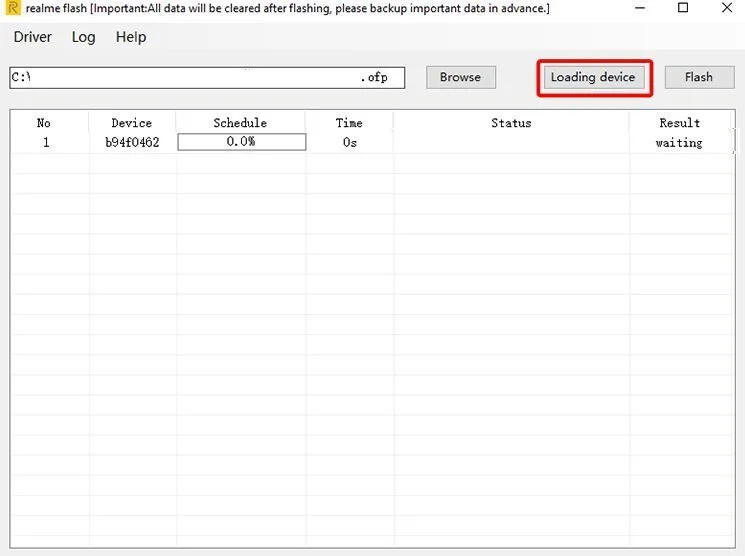This screenshot has height=556, width=745.
Task: Select the waiting result cell
Action: point(679,143)
